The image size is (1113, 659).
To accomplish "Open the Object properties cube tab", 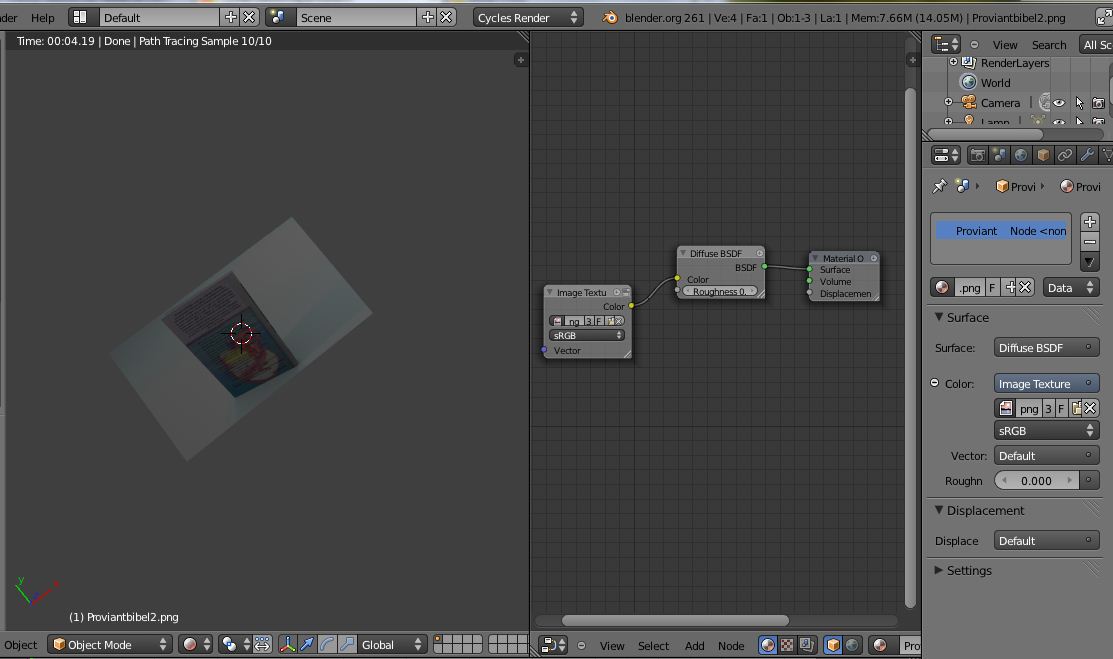I will [x=1043, y=155].
